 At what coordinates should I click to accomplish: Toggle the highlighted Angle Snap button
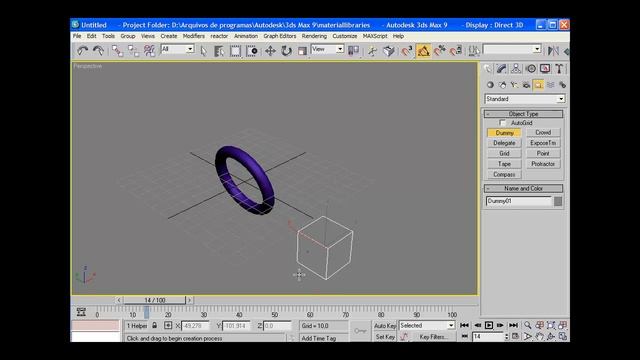423,51
